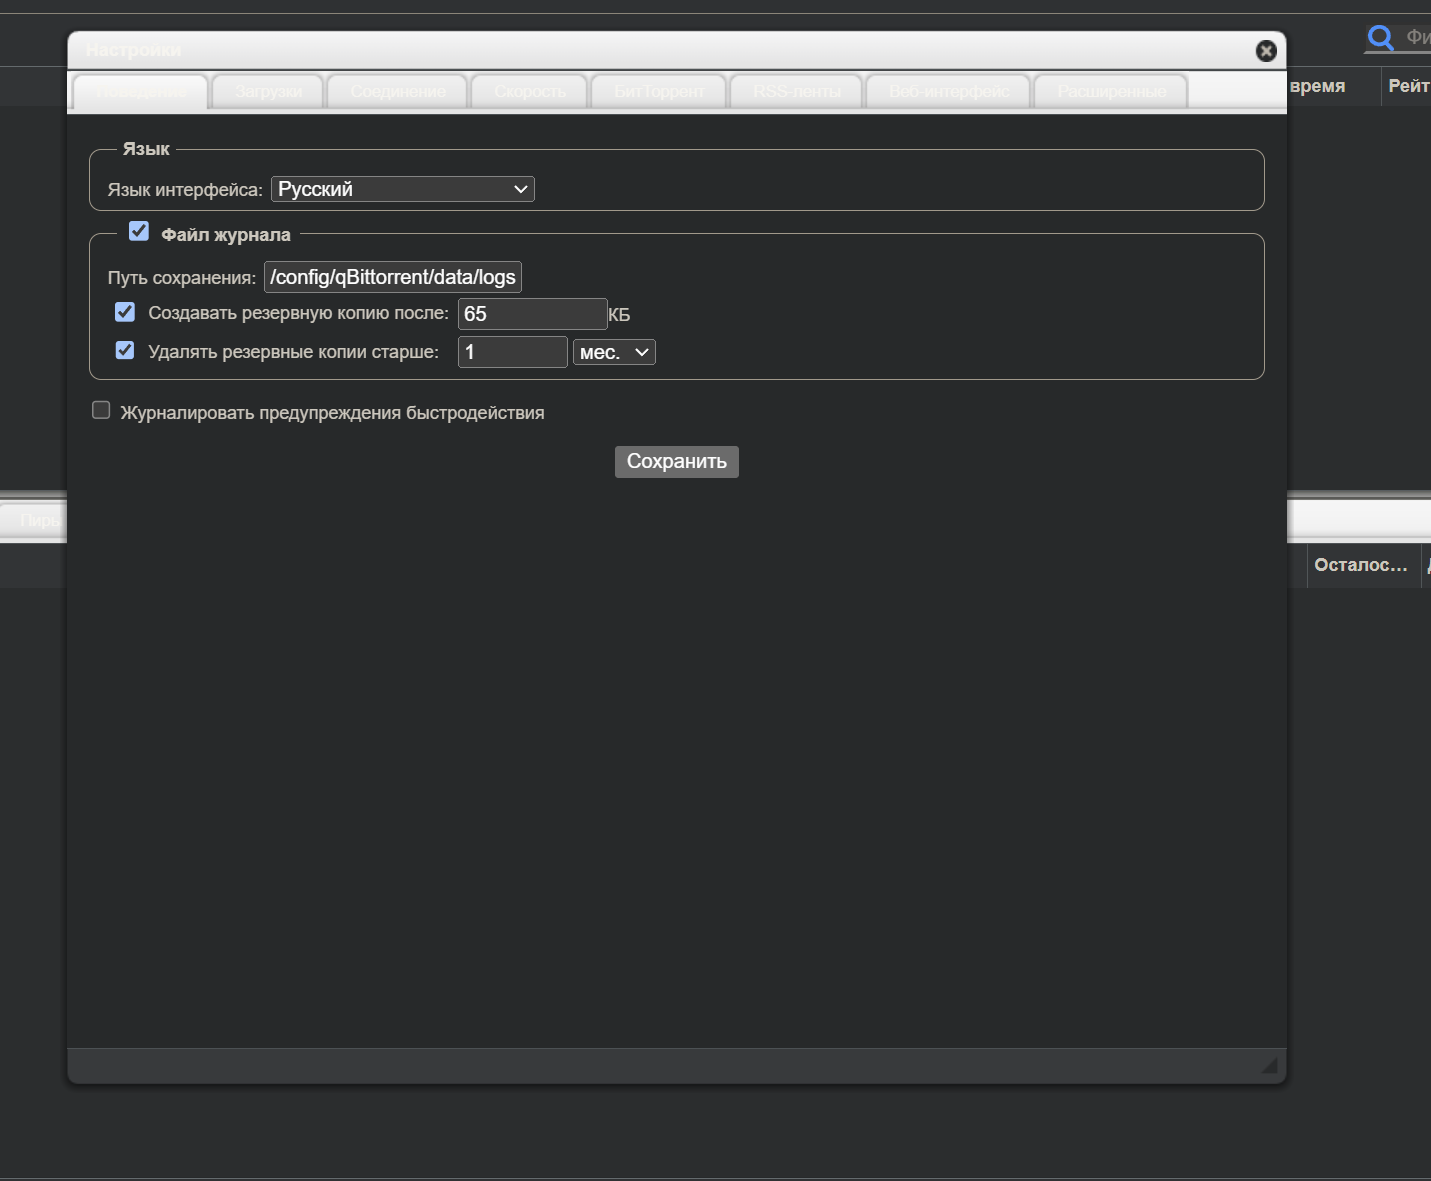
Task: Click the search magnifier icon in the filter bar
Action: tap(1380, 38)
